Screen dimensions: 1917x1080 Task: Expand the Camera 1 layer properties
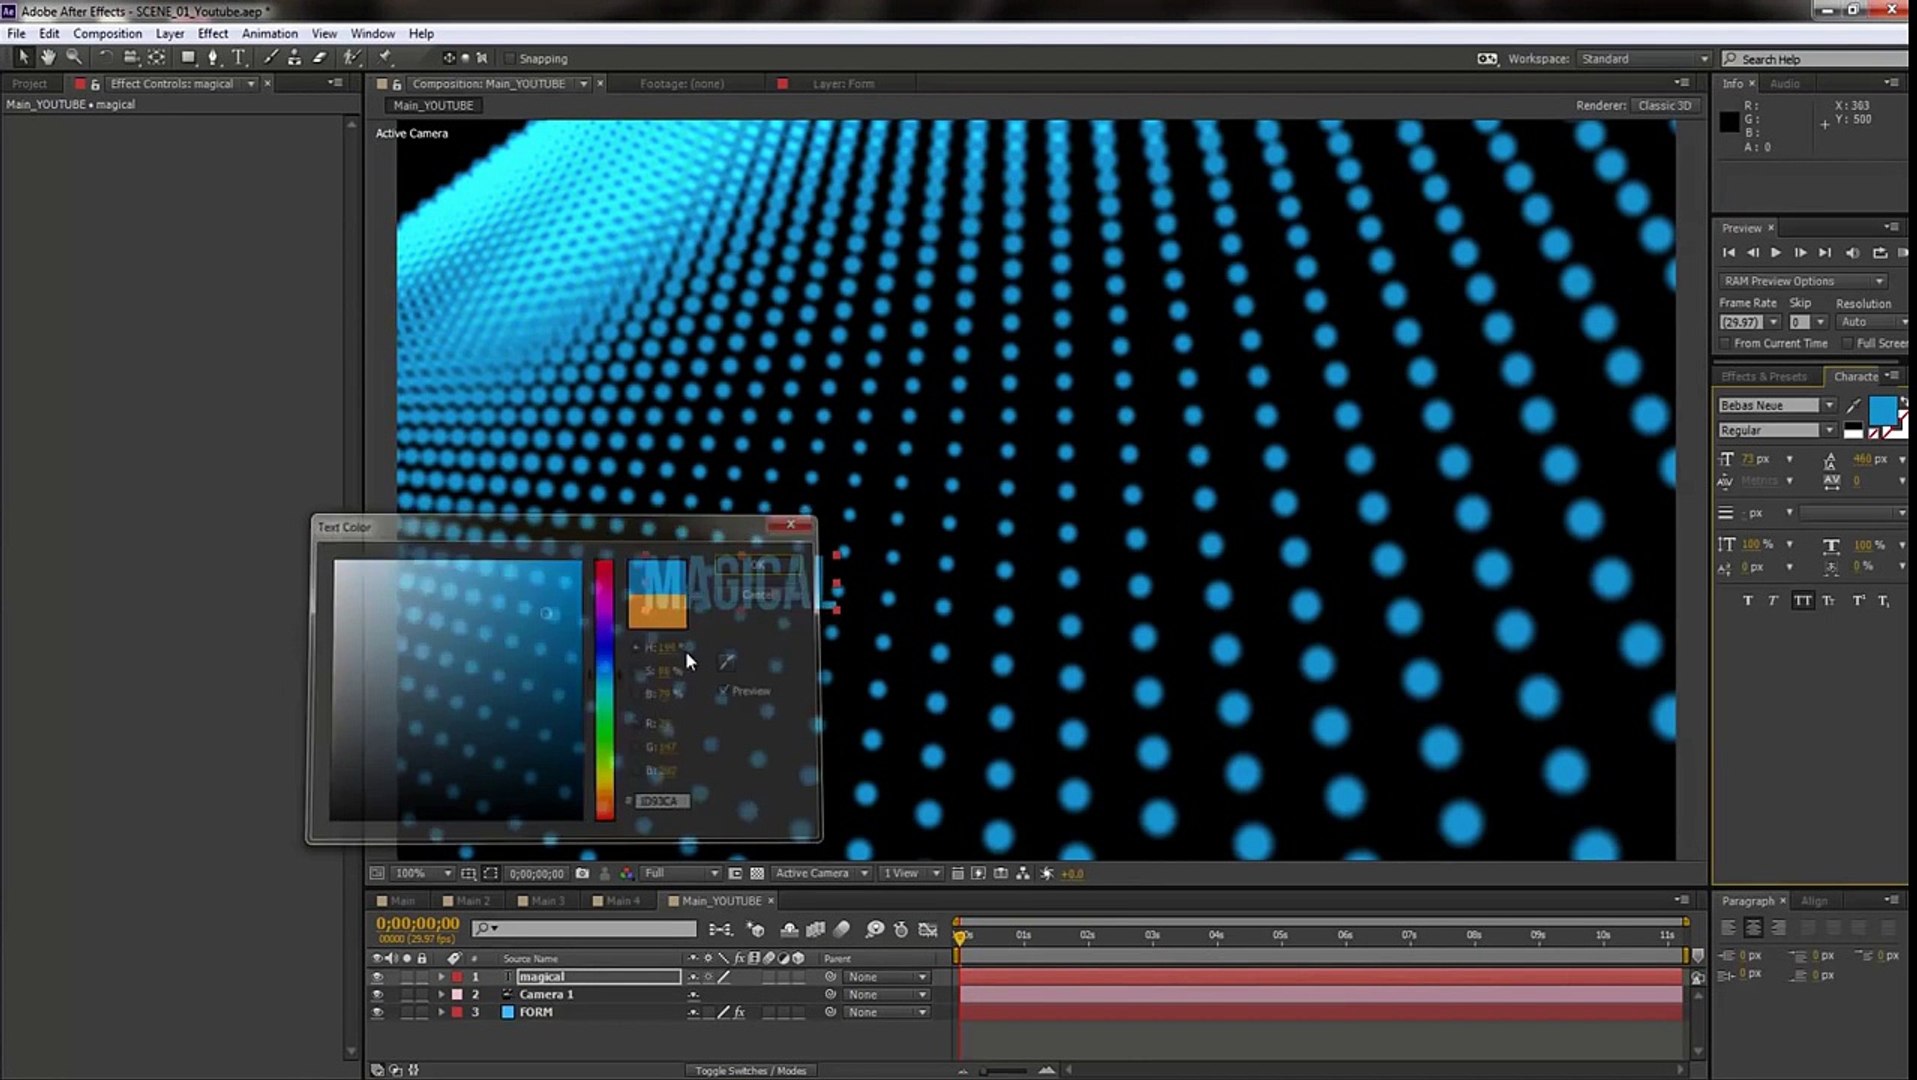point(441,995)
